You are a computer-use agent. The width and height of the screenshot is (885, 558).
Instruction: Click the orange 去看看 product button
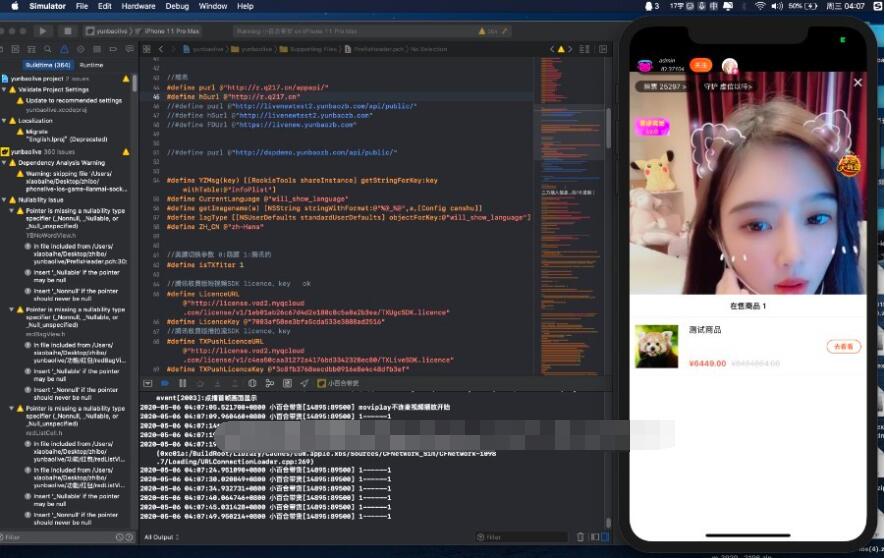pos(844,347)
